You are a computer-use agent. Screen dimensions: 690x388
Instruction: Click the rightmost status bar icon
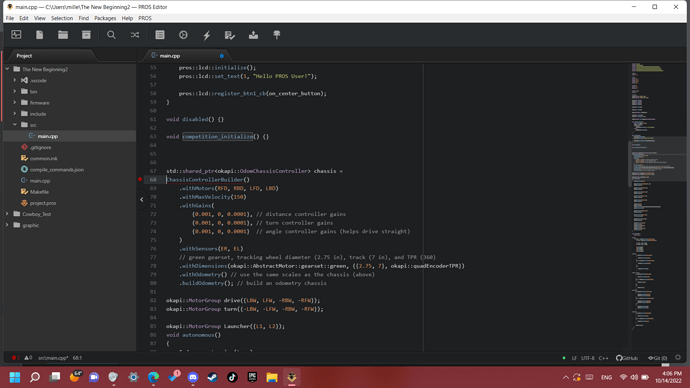point(678,358)
